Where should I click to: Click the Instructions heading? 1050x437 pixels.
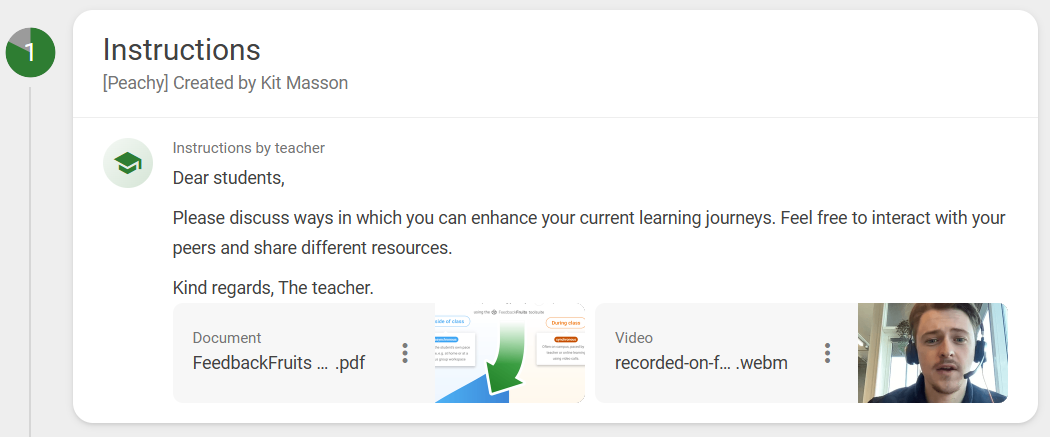pos(182,50)
